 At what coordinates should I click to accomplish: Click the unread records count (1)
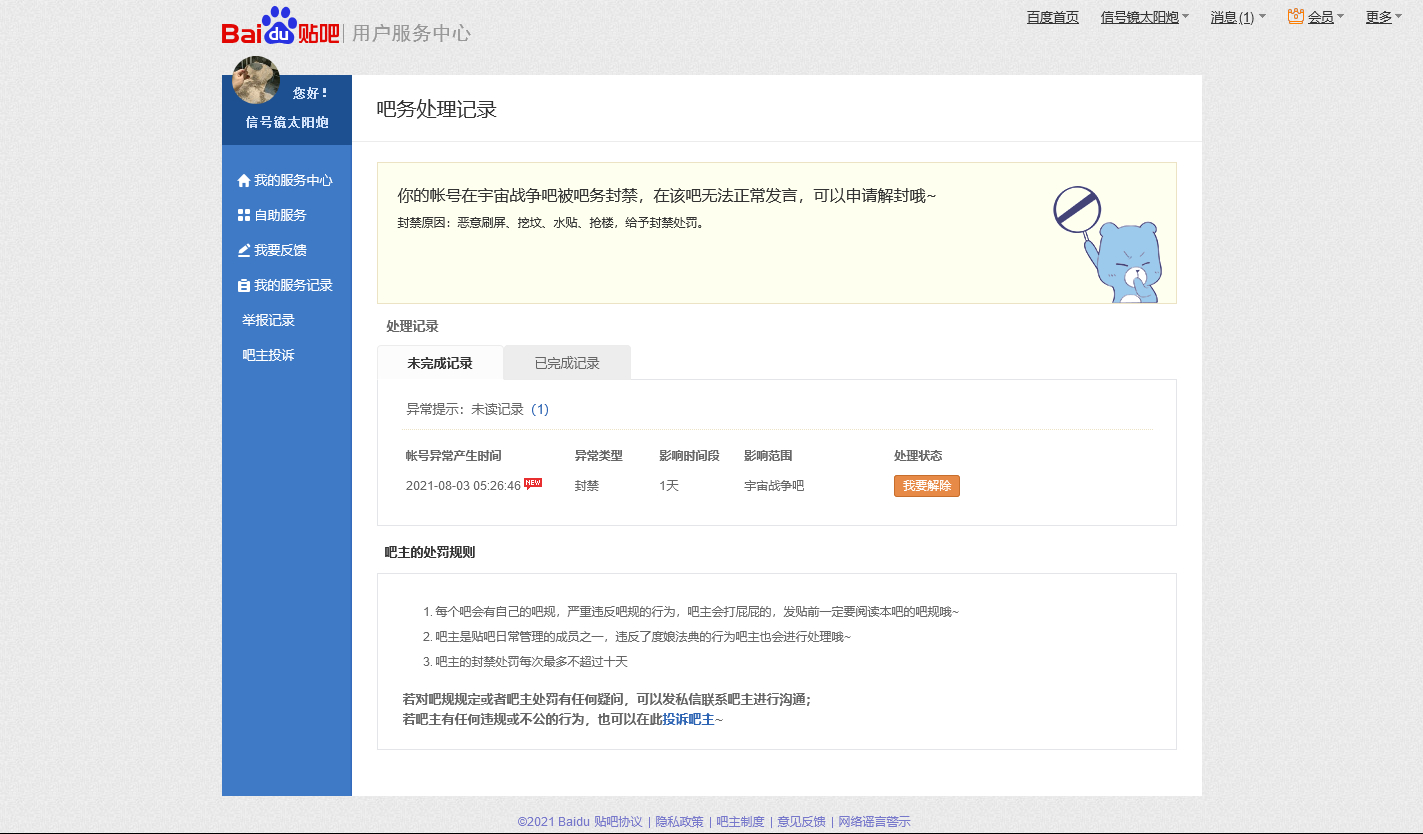coord(540,409)
